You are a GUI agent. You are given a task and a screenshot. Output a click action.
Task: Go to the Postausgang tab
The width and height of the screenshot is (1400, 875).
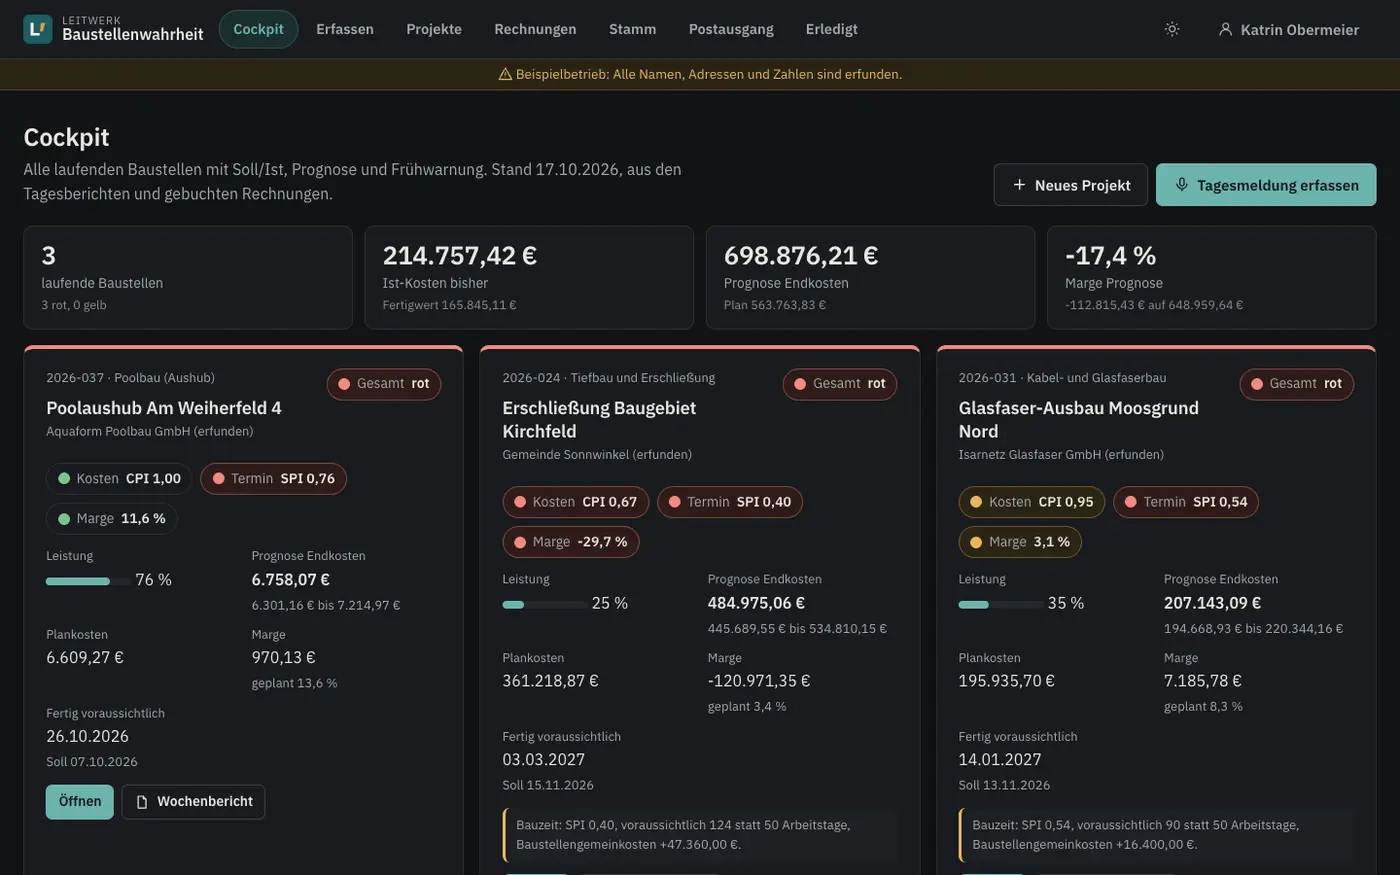[x=731, y=29]
